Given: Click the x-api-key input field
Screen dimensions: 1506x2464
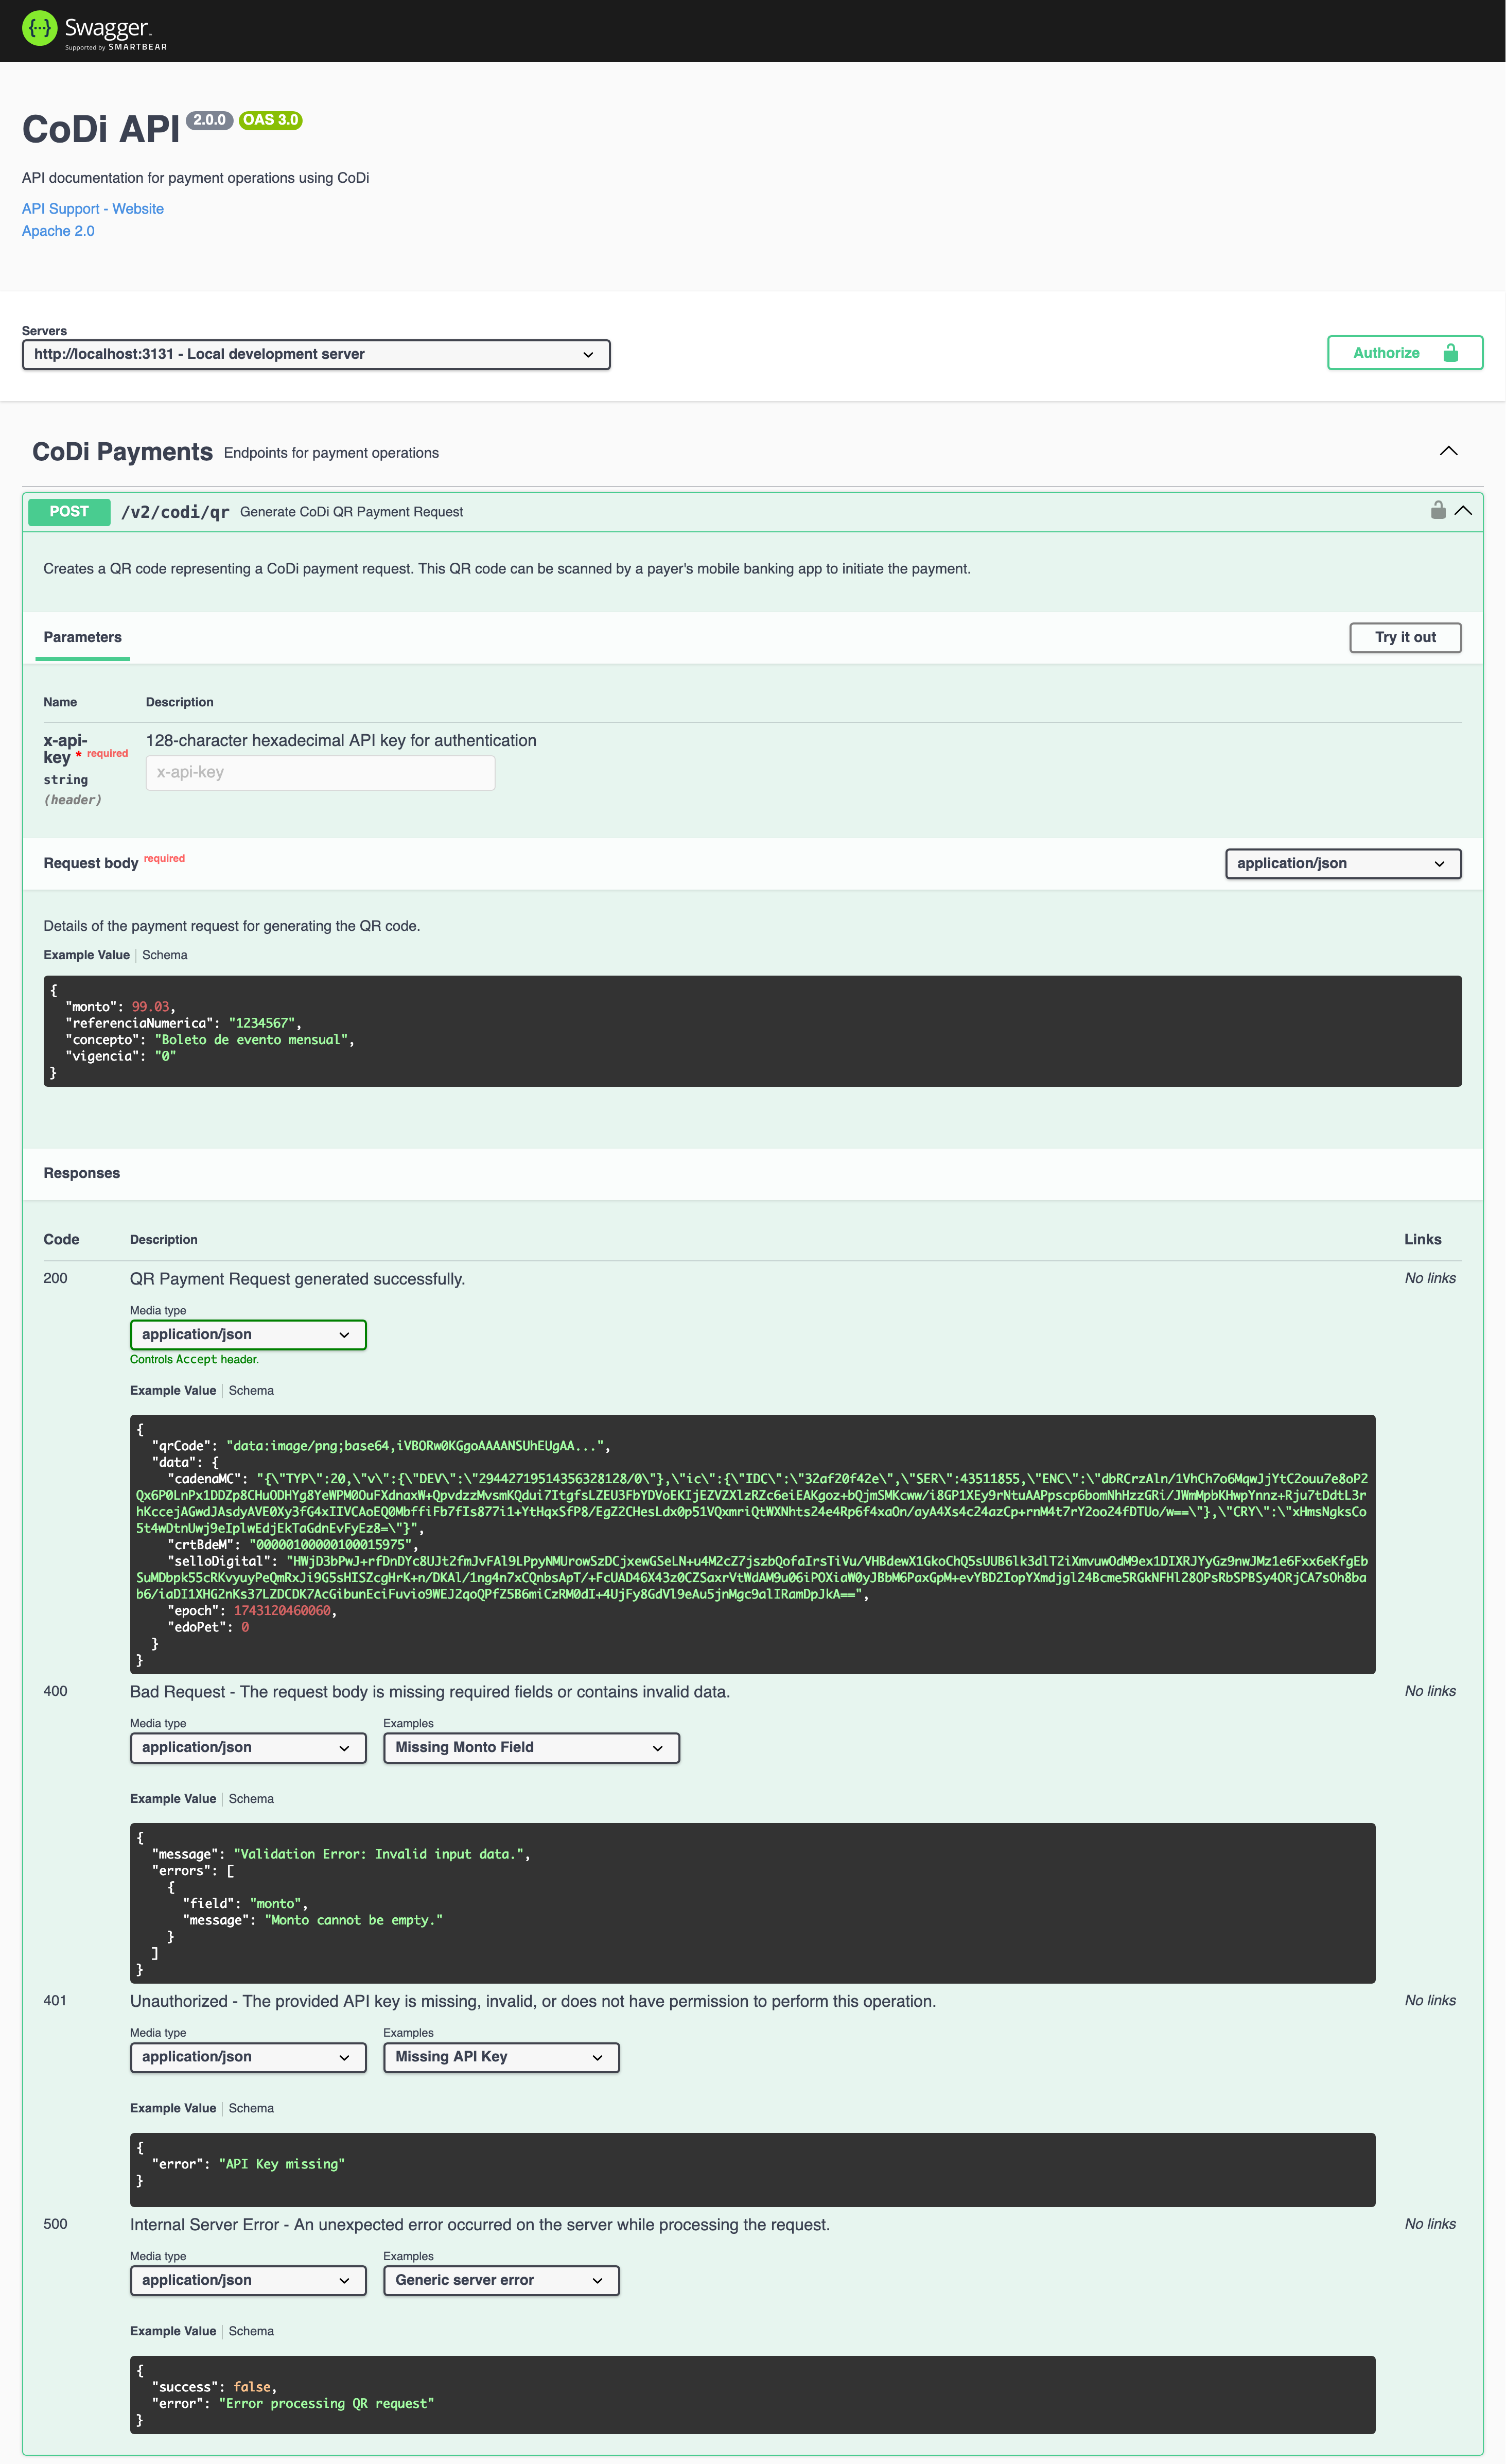Looking at the screenshot, I should pyautogui.click(x=320, y=772).
